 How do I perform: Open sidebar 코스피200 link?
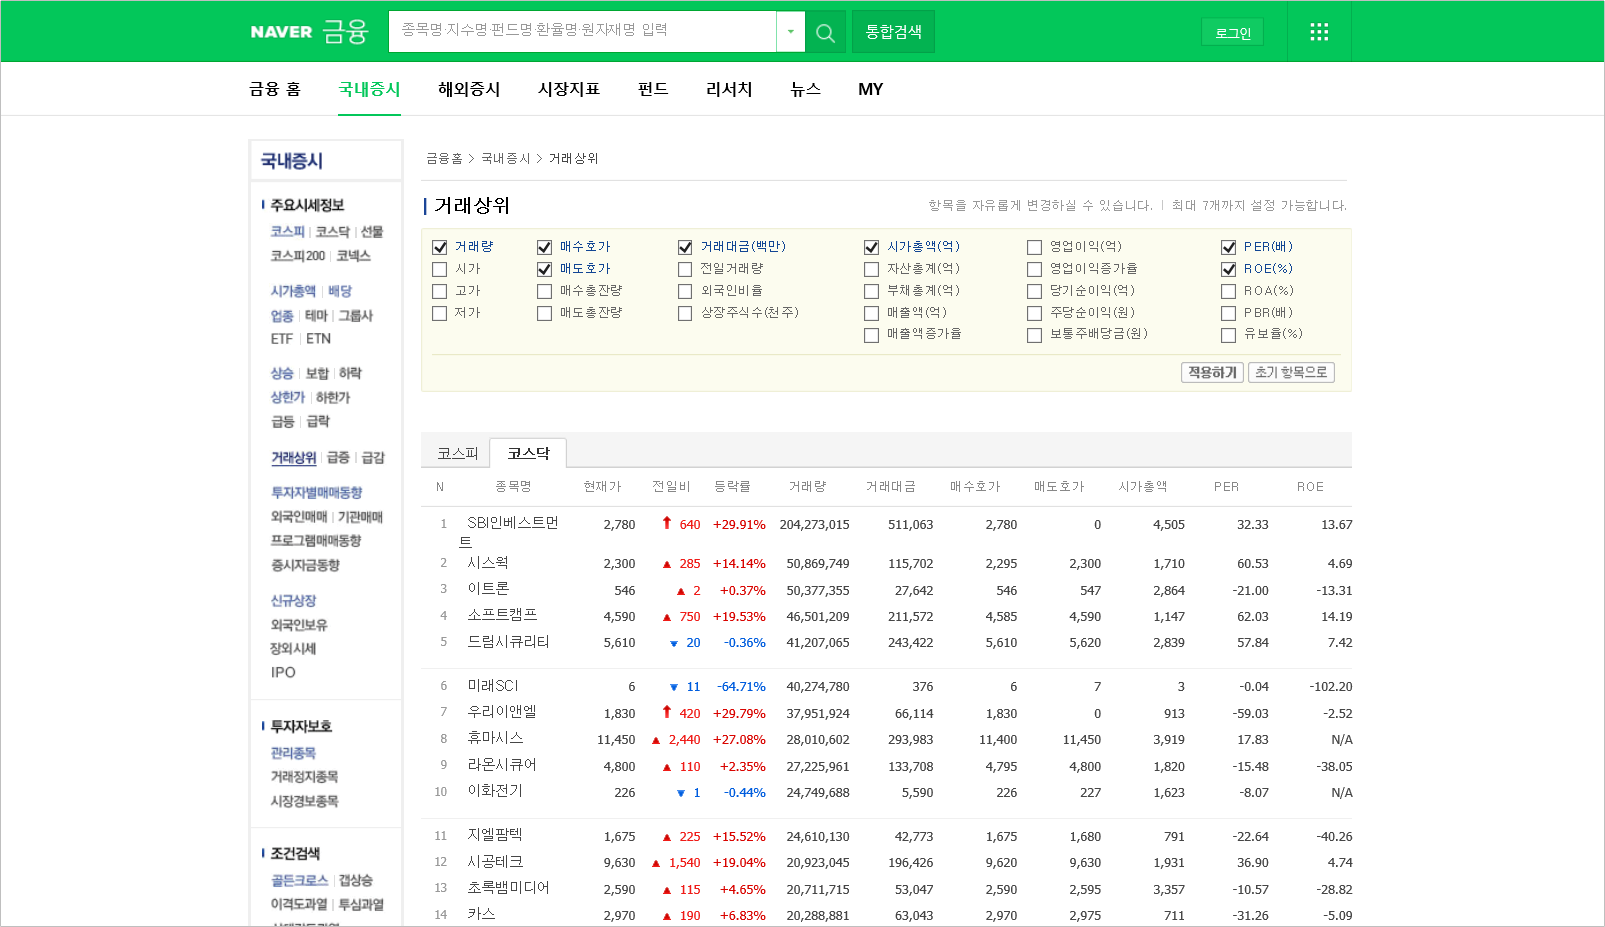(298, 256)
